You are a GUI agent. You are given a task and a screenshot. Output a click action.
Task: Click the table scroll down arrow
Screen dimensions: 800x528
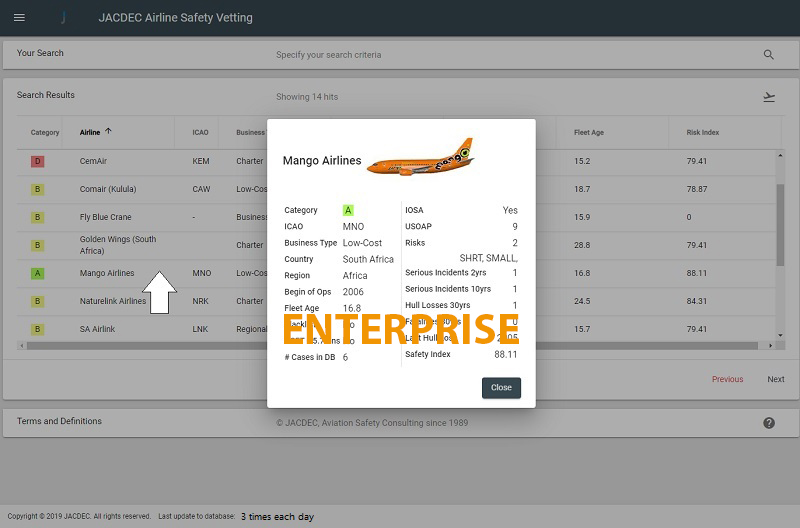click(x=780, y=335)
